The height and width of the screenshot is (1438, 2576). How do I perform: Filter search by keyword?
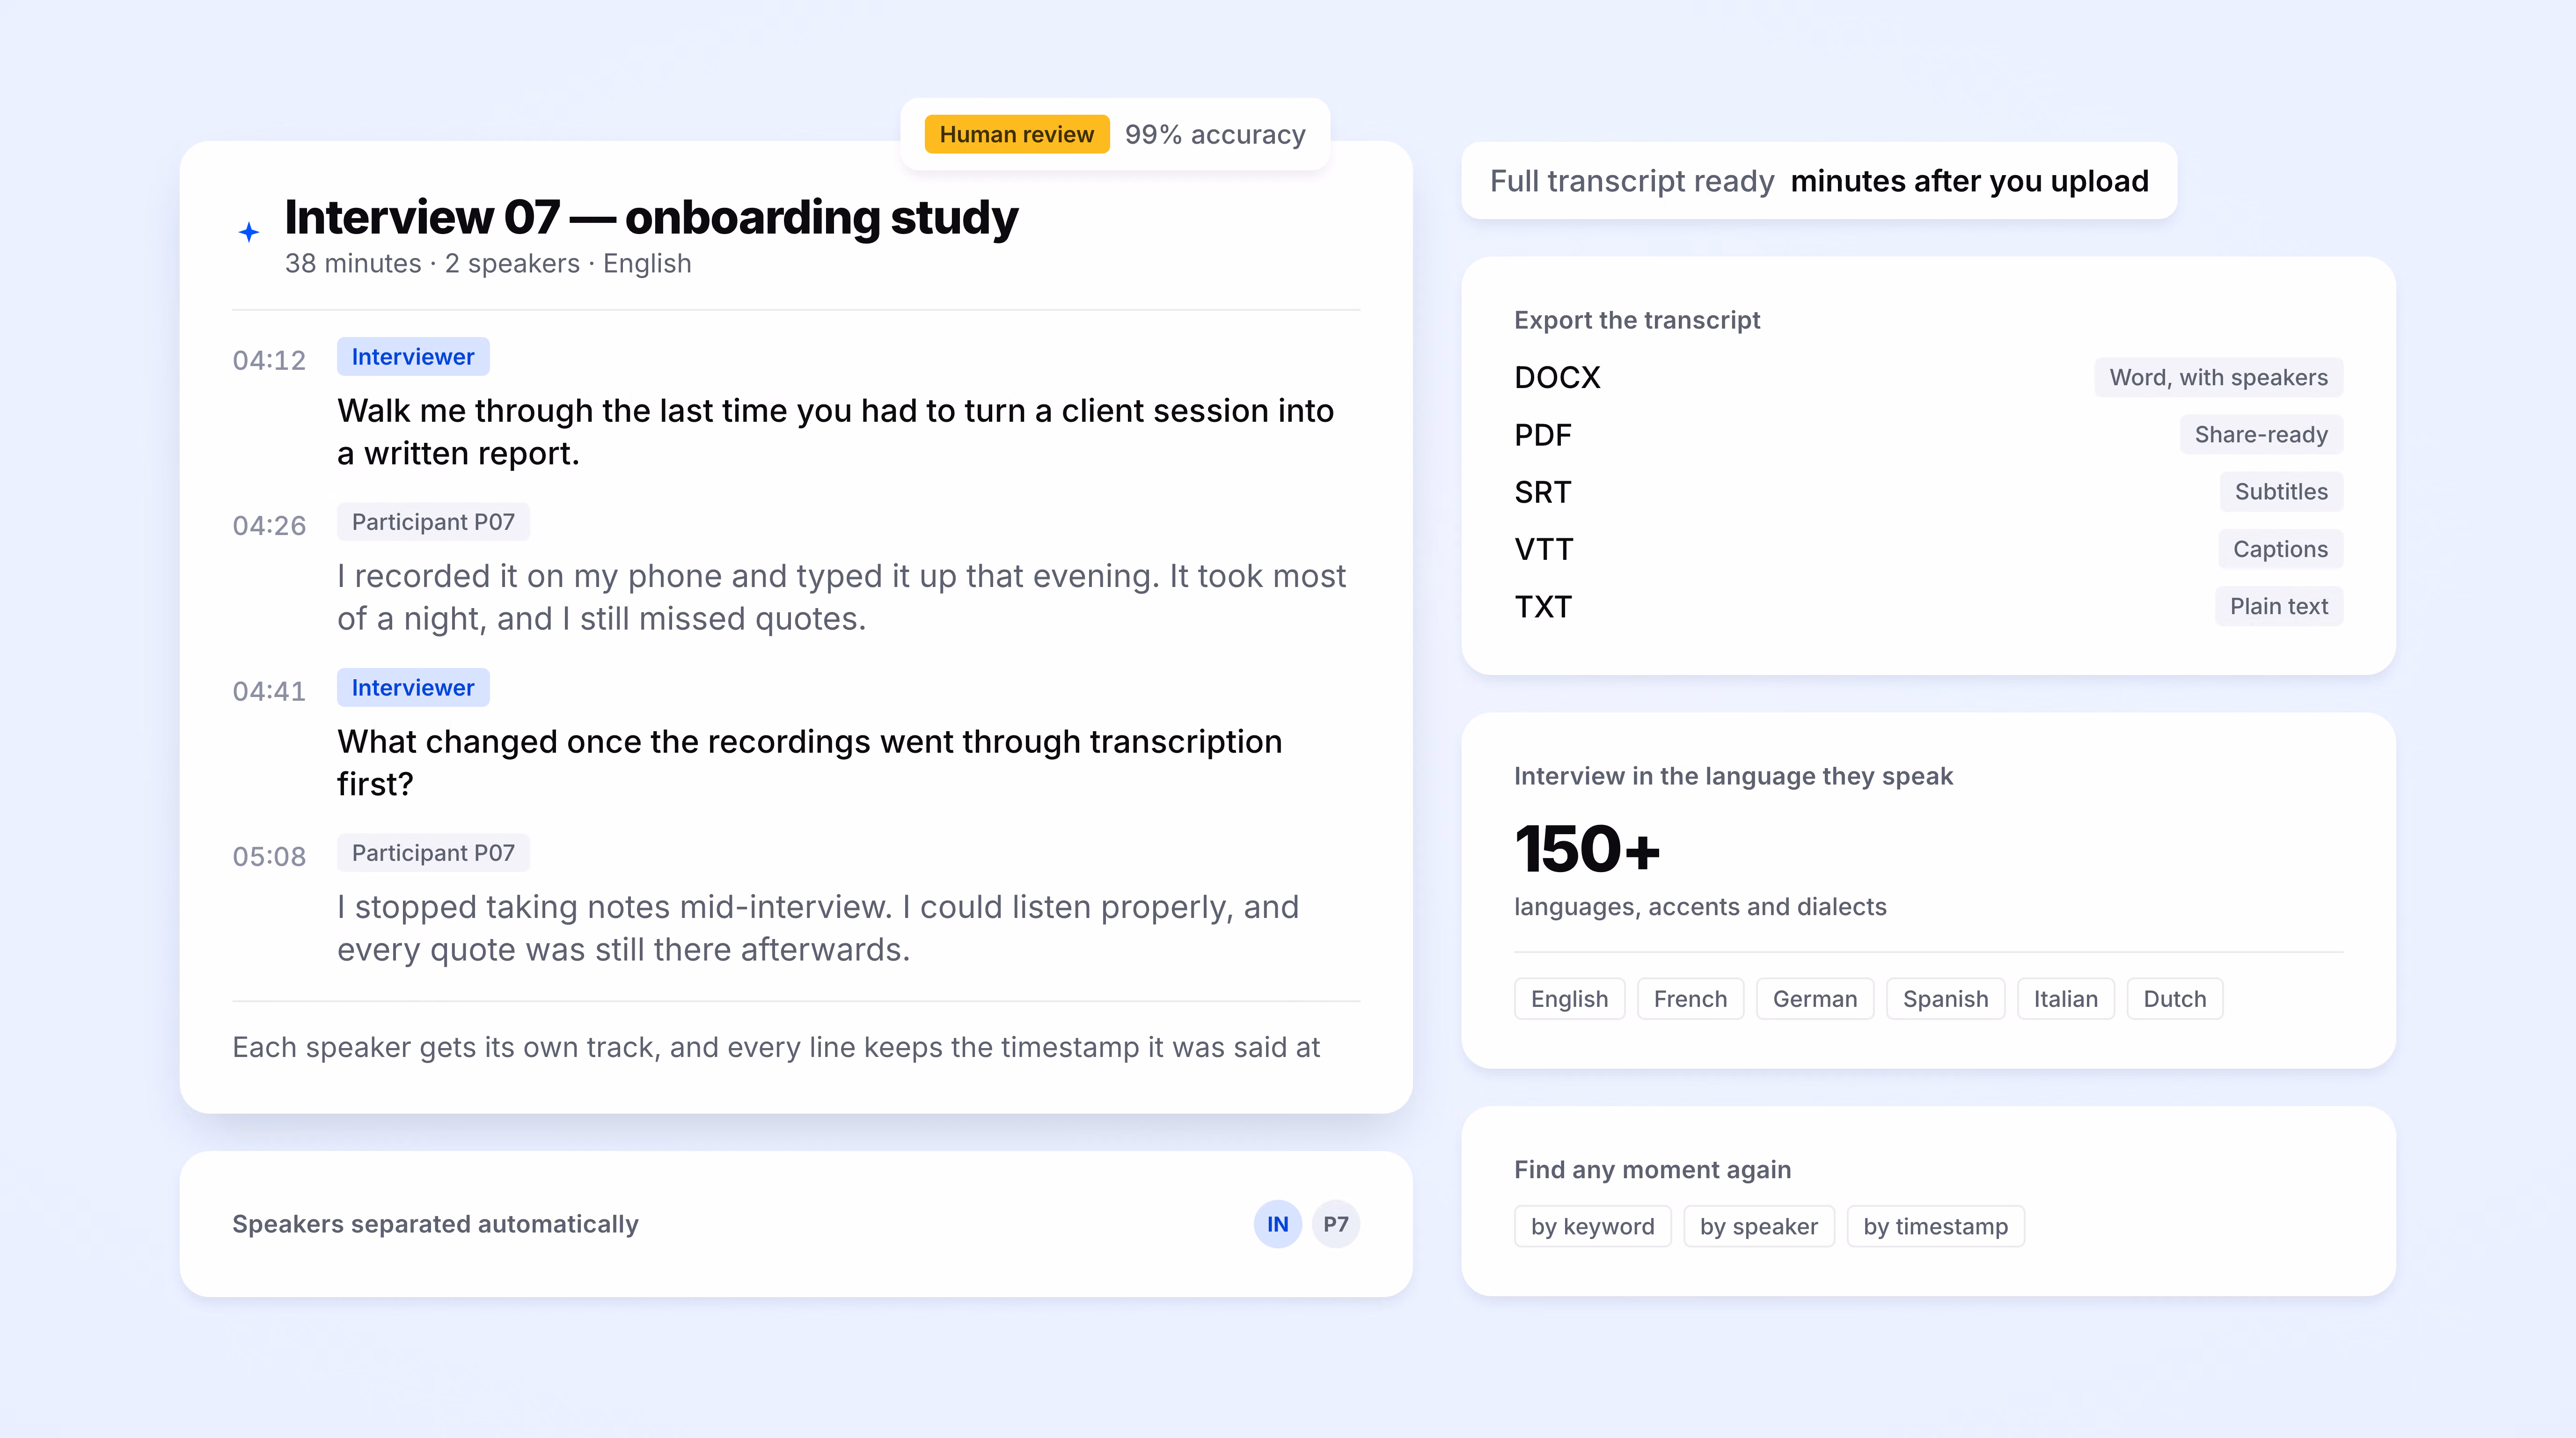click(1592, 1226)
